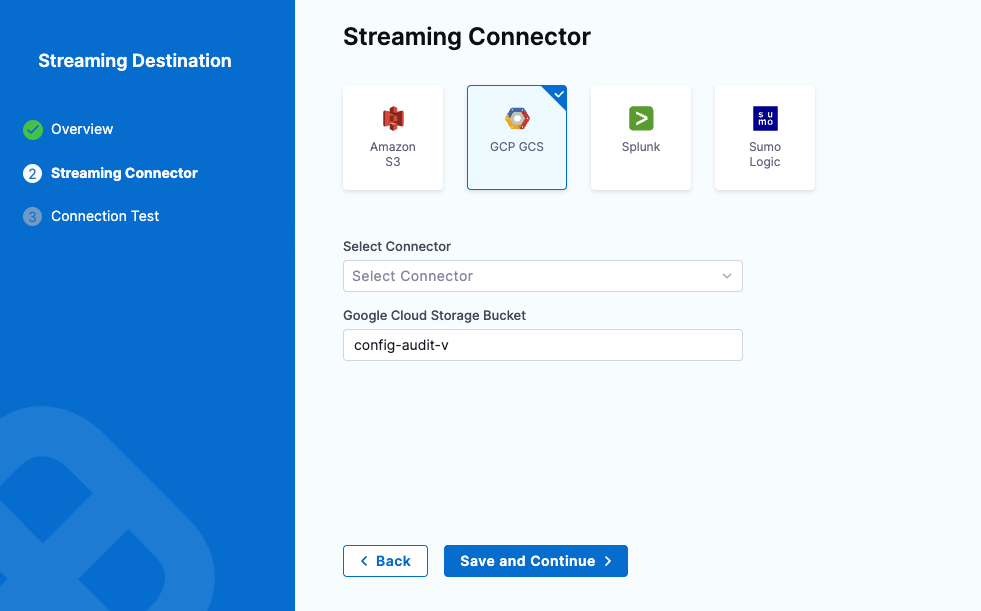Click the green Overview checkmark icon
This screenshot has height=611, width=981.
coord(33,129)
